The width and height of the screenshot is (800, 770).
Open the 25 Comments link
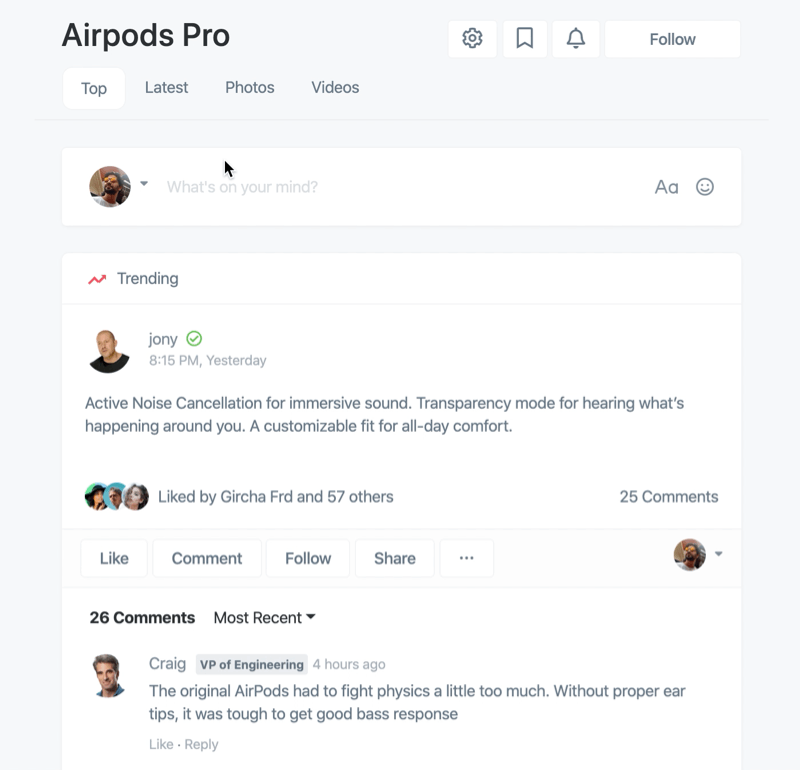tap(668, 496)
